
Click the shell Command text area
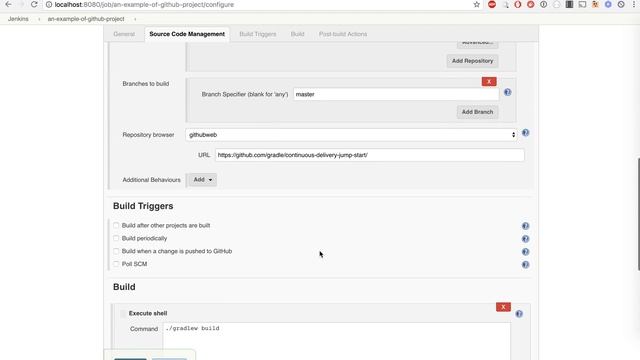(x=337, y=341)
